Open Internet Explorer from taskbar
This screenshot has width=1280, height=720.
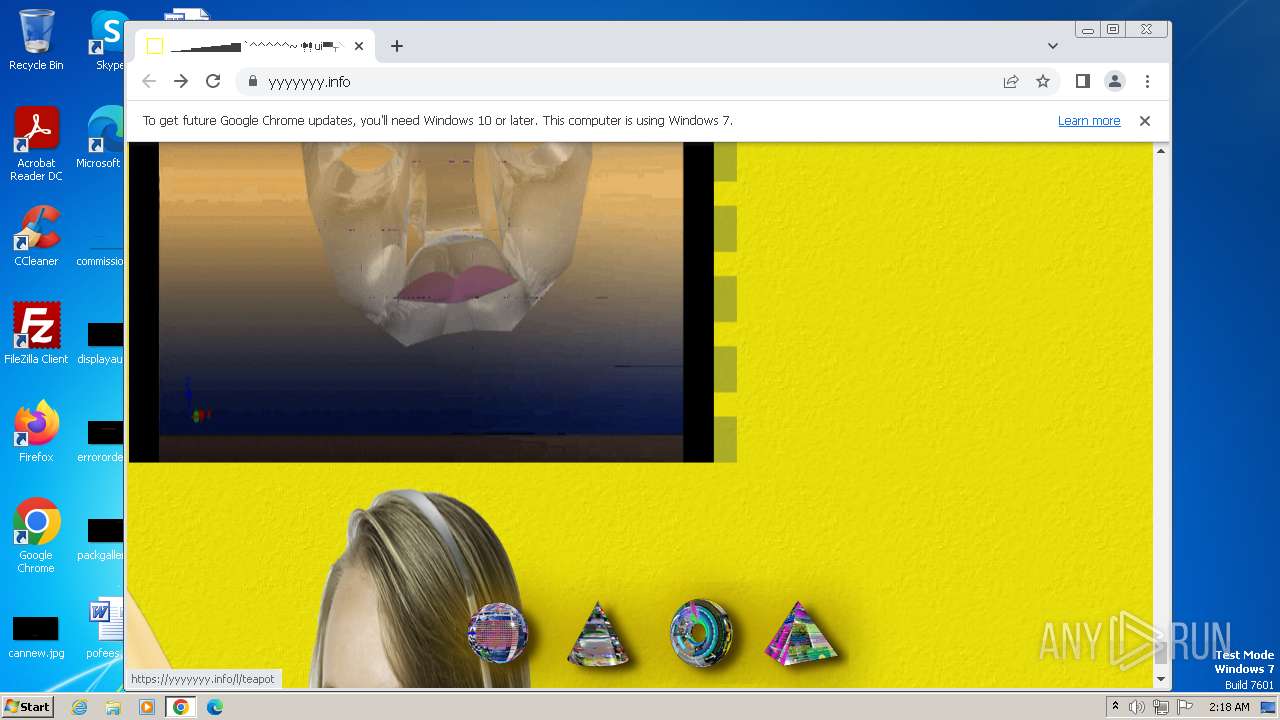tap(80, 707)
